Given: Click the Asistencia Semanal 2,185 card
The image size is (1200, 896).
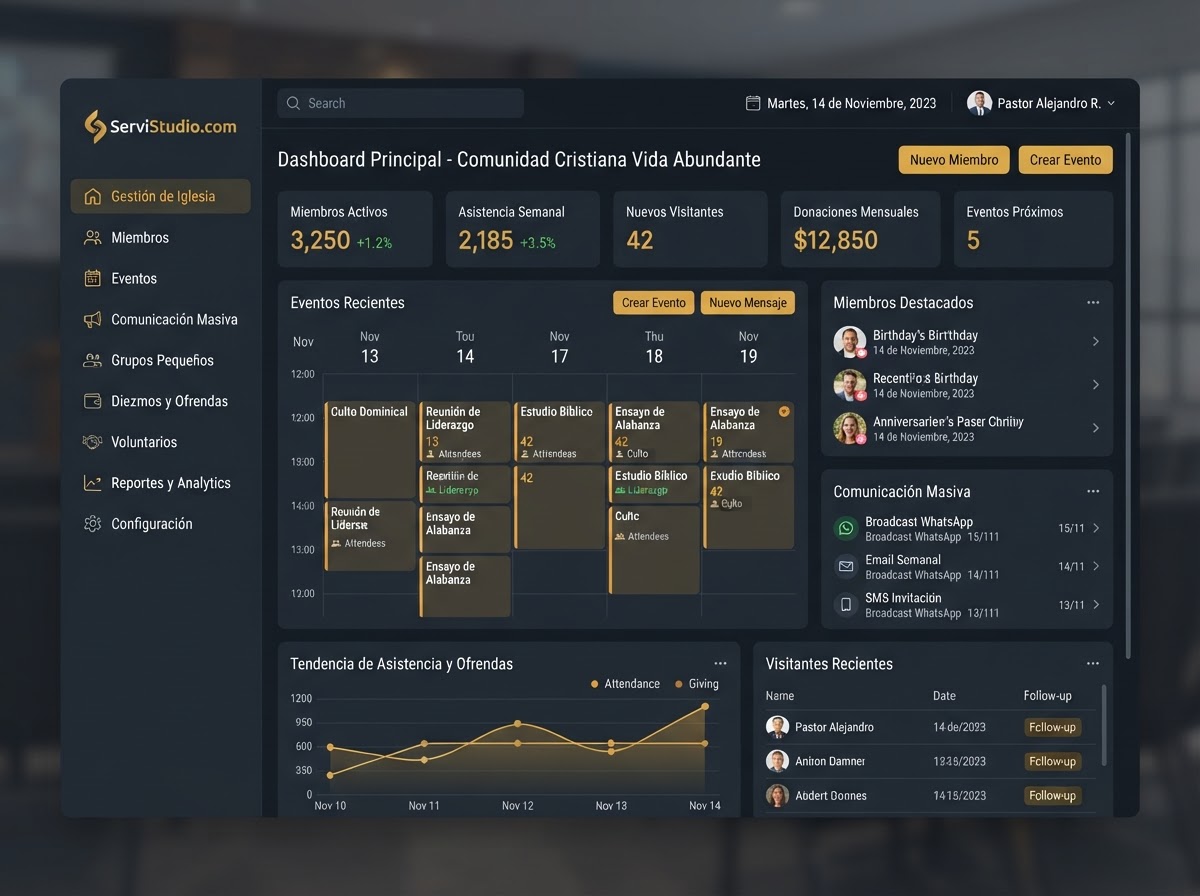Looking at the screenshot, I should [x=523, y=229].
